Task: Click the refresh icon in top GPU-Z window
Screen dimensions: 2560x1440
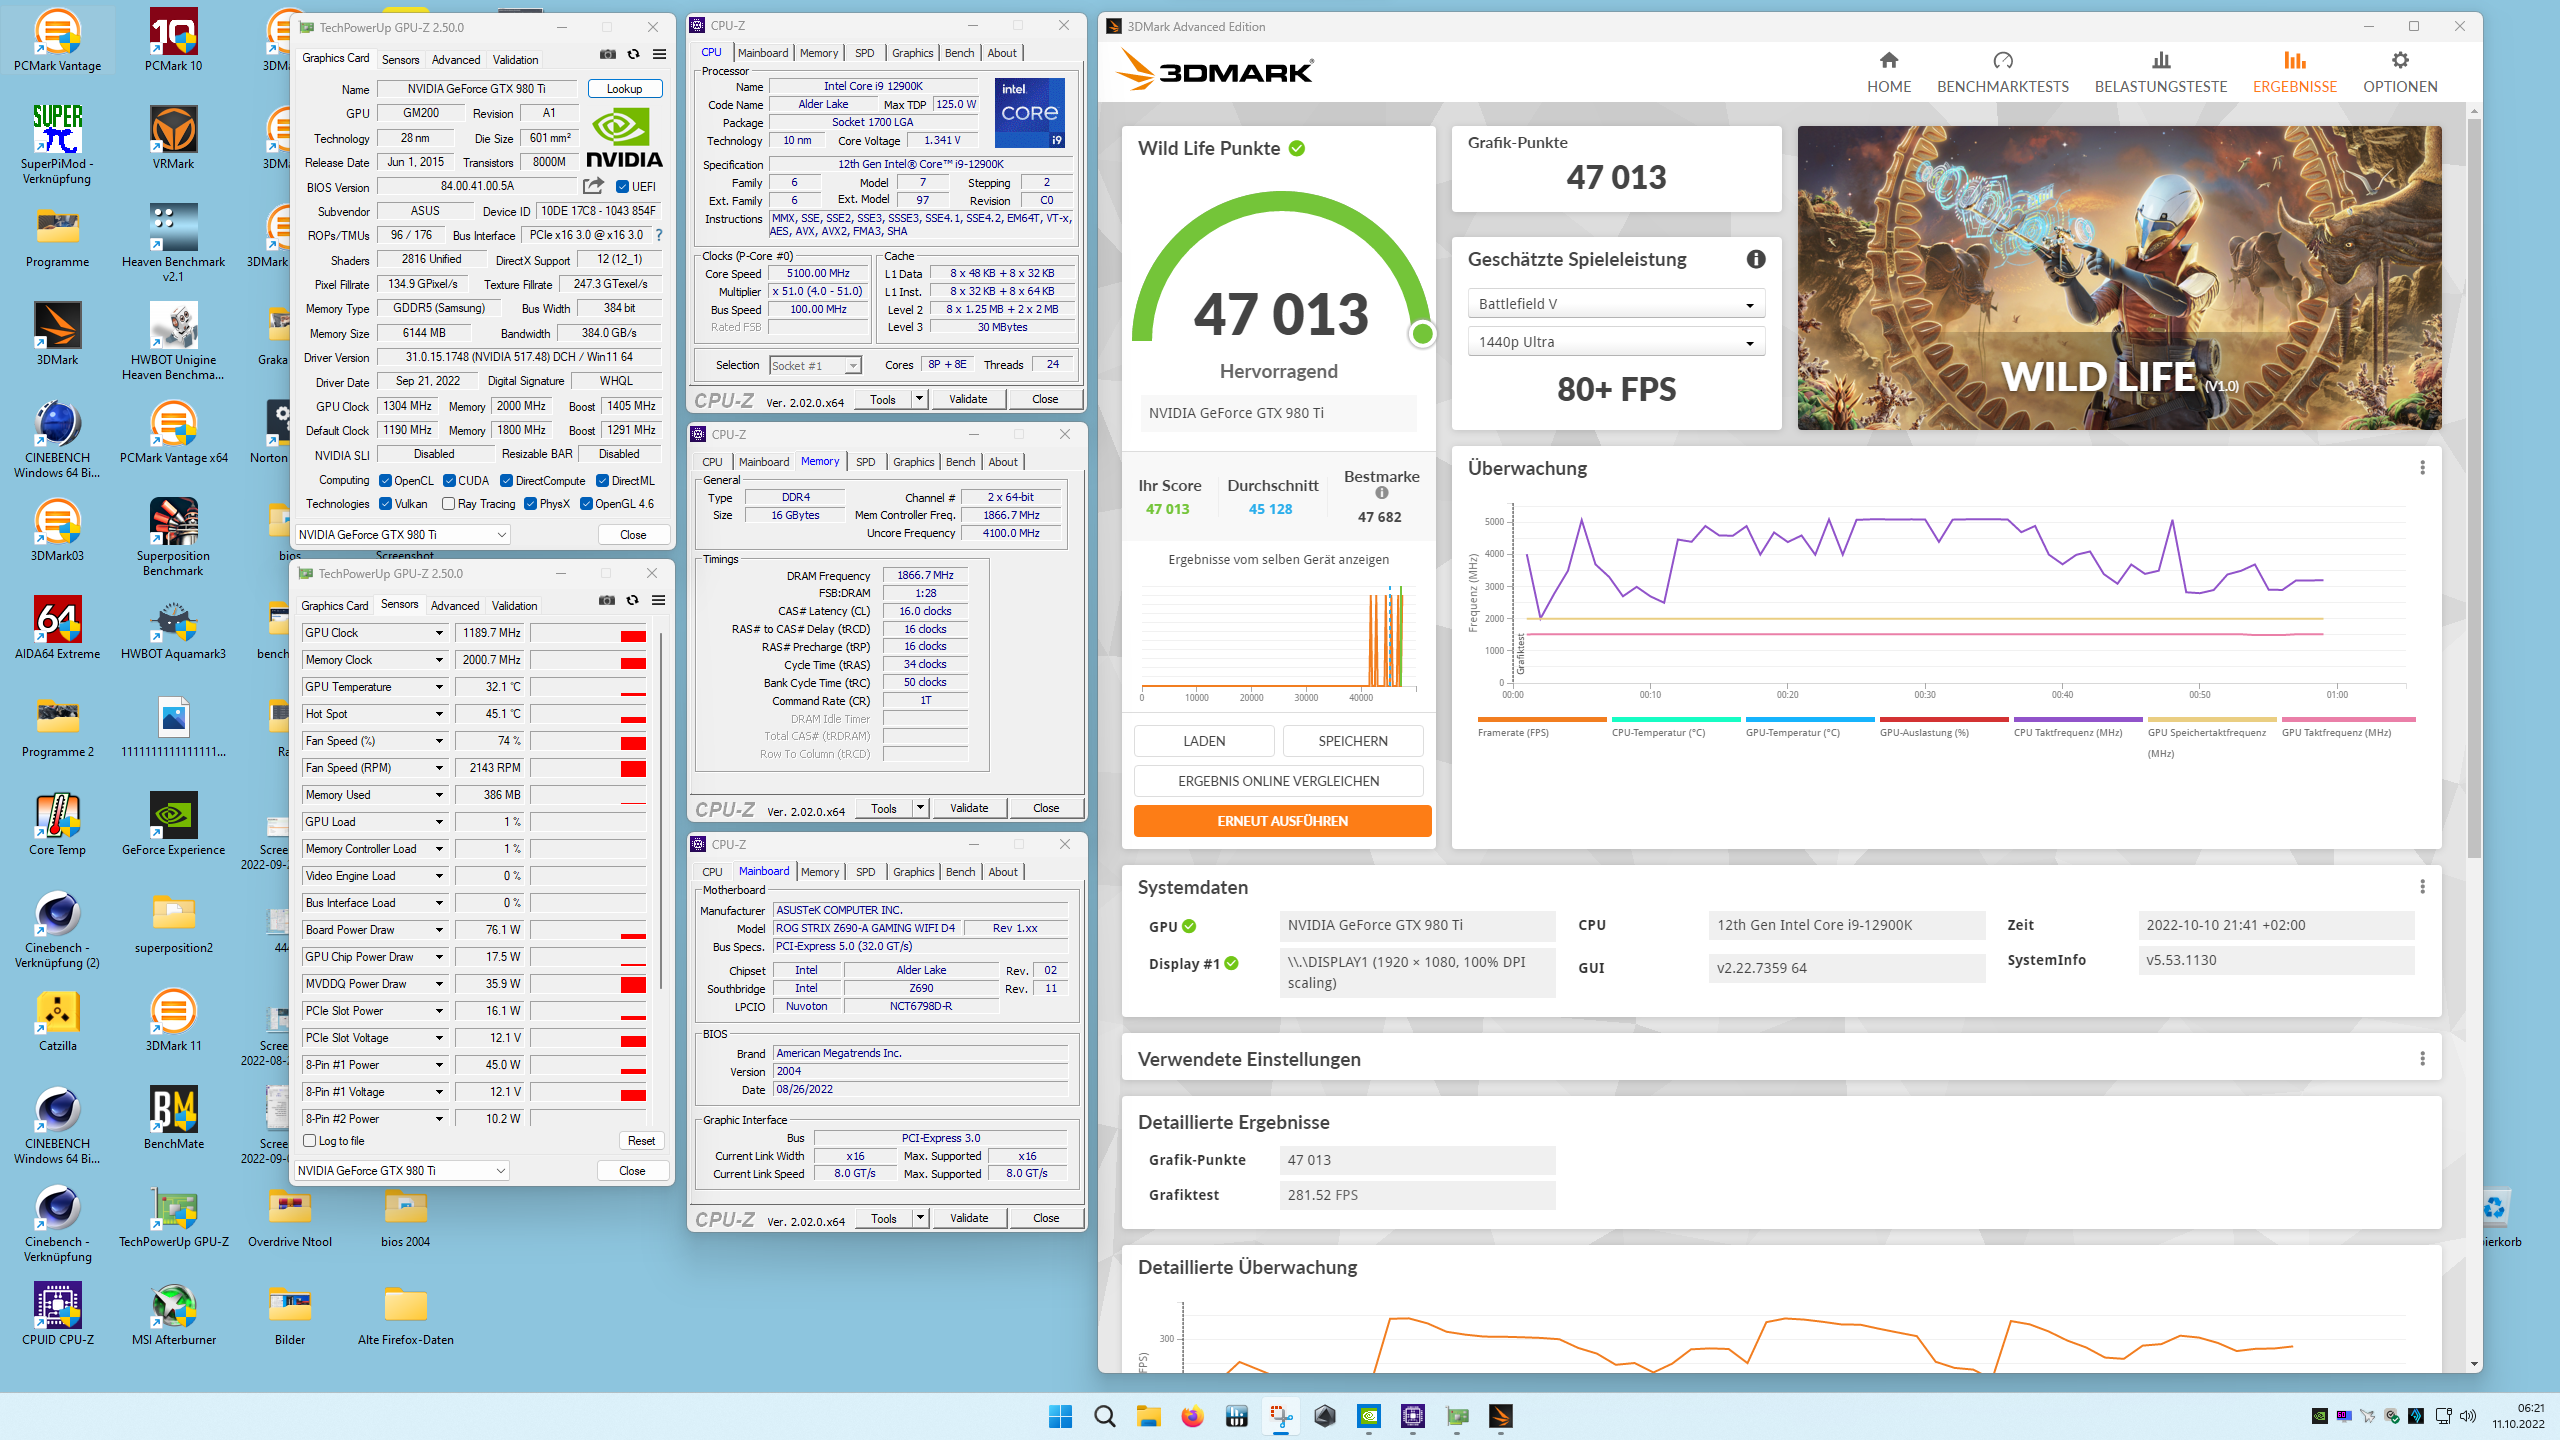Action: coord(633,55)
